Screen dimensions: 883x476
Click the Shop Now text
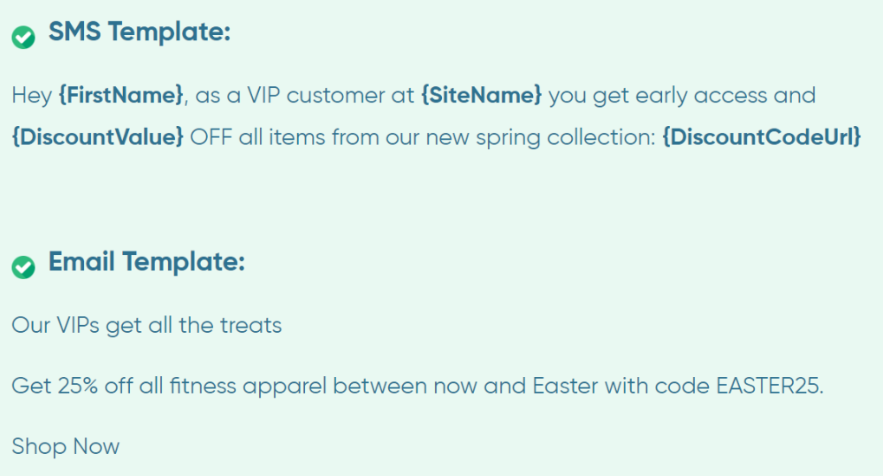66,446
